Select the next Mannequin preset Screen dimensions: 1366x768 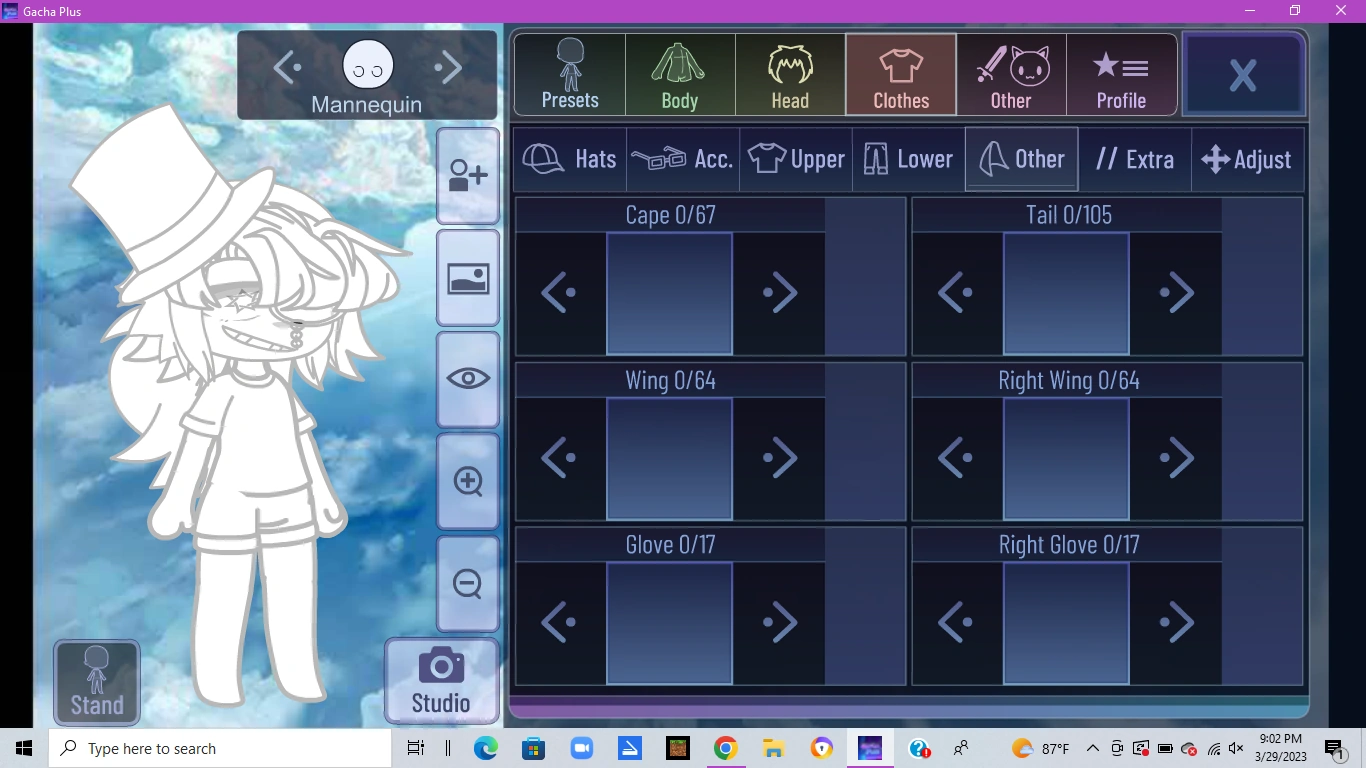click(448, 67)
